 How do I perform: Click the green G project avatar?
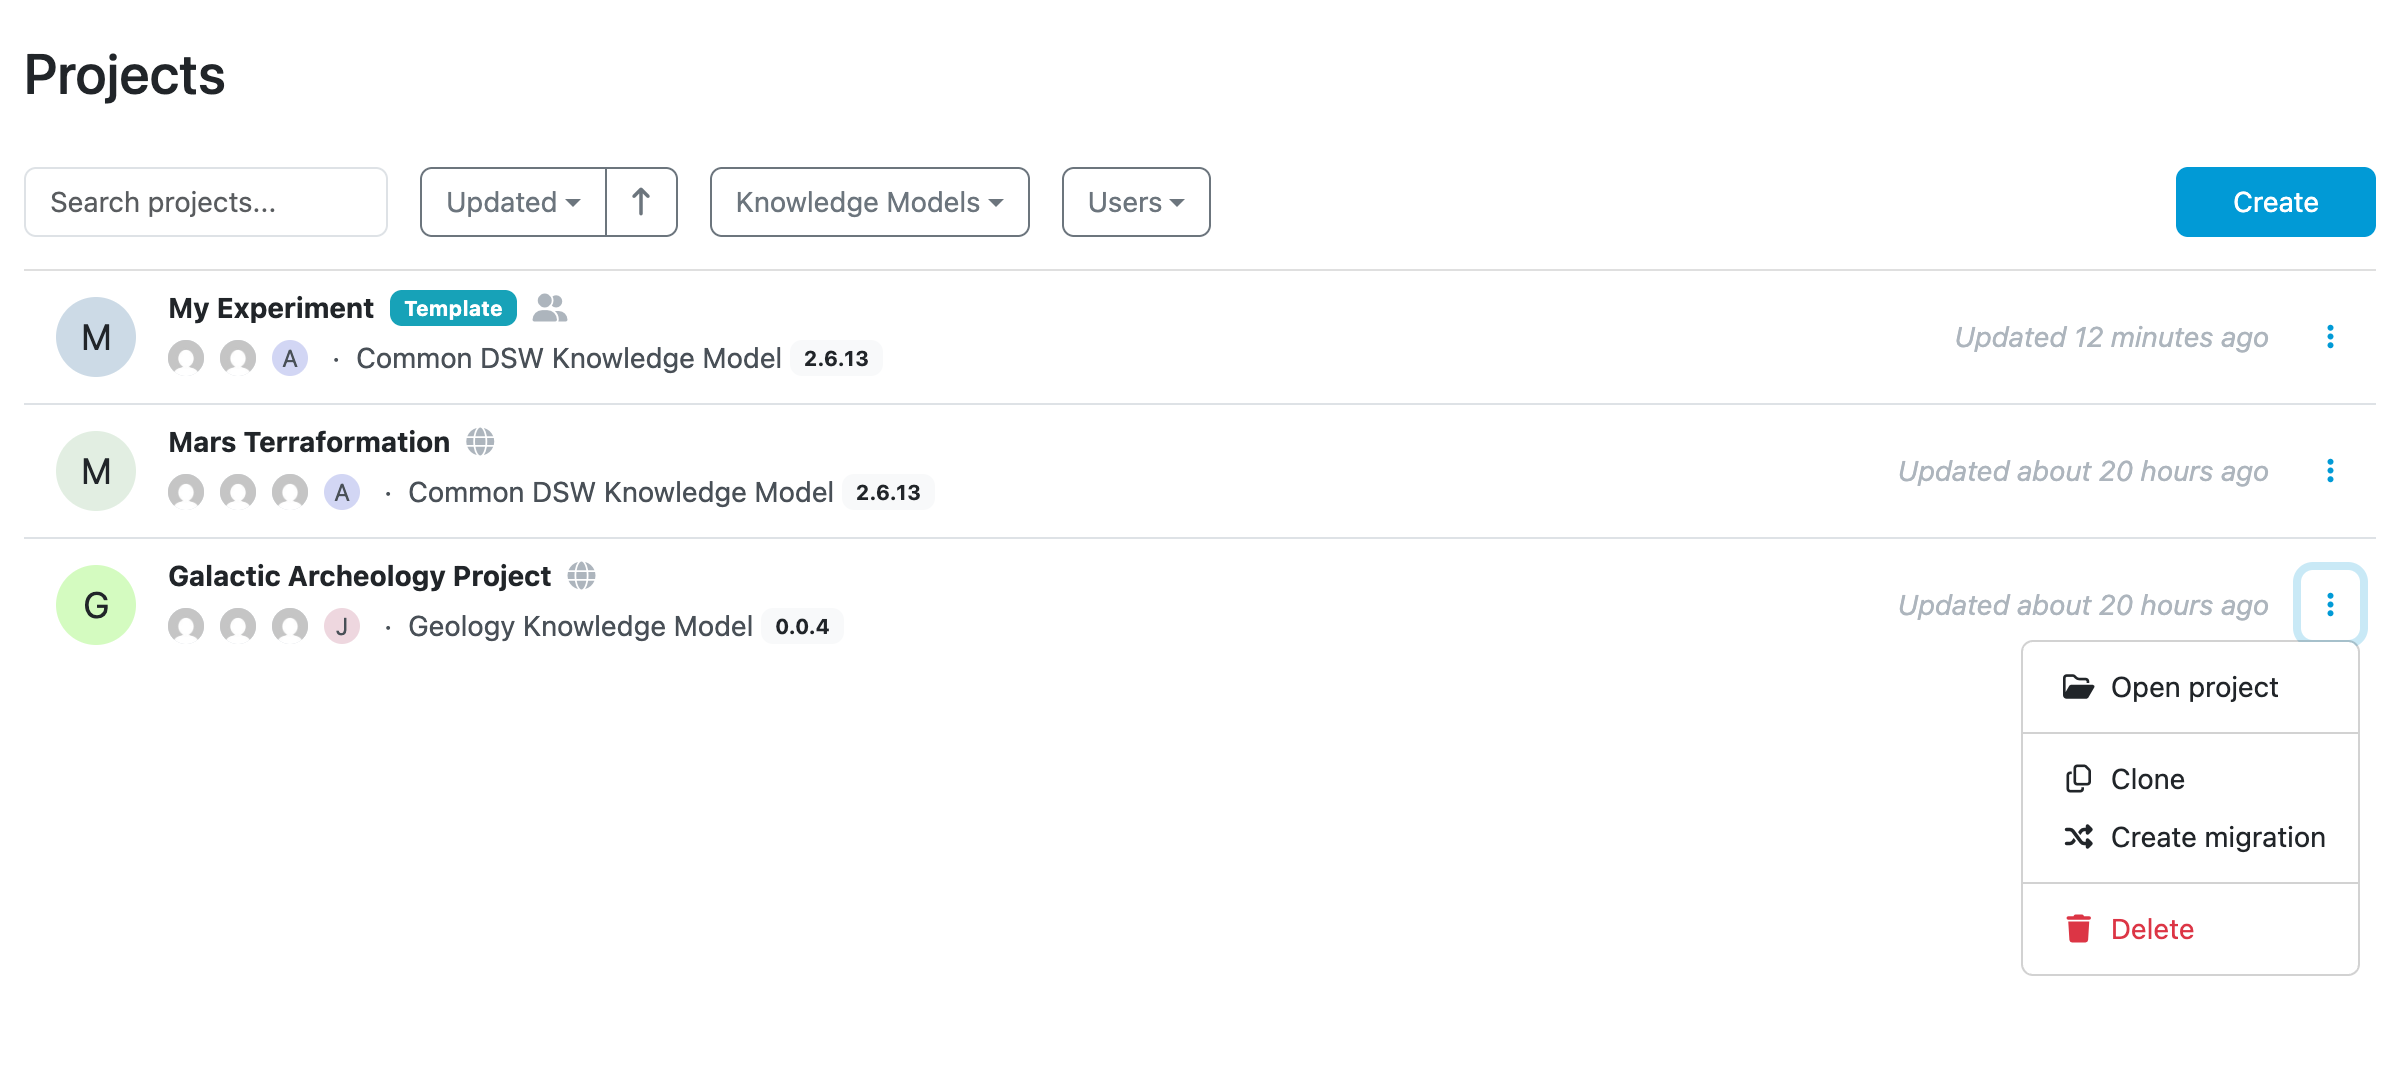coord(96,605)
